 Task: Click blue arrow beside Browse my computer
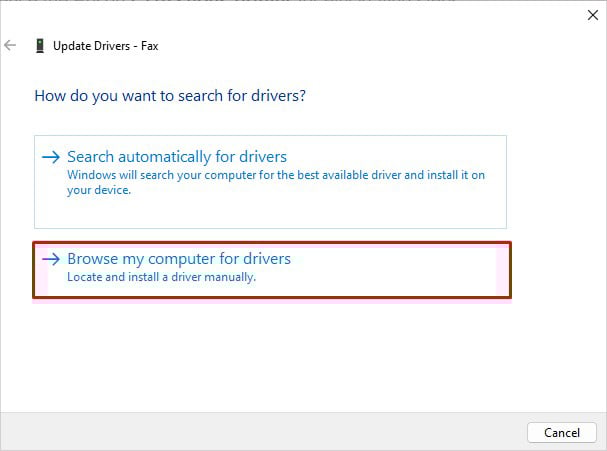point(51,259)
